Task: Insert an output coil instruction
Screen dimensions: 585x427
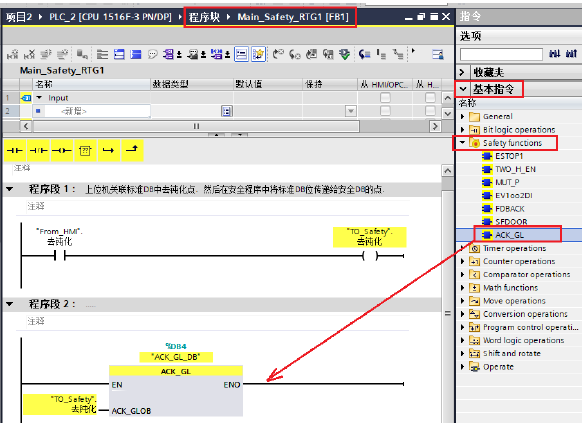Action: pos(62,151)
